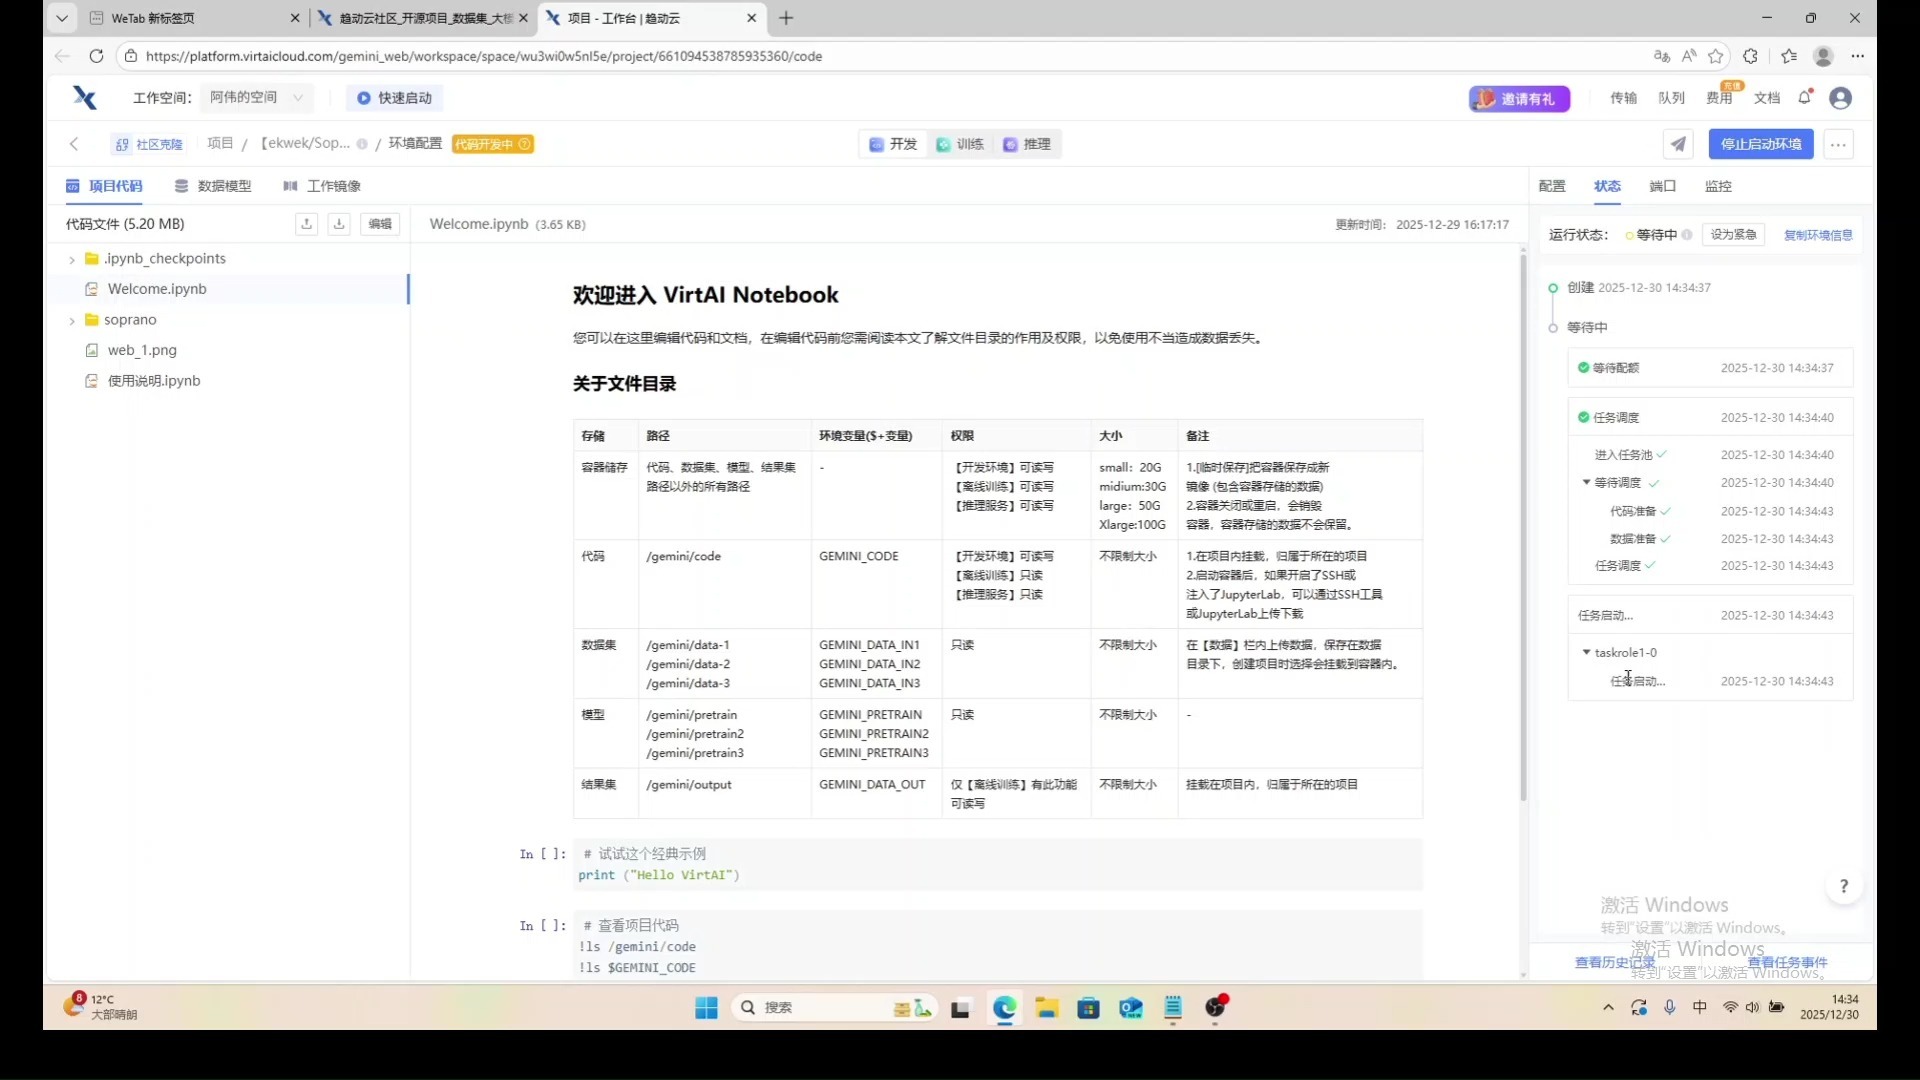Click the read aloud icon
Image resolution: width=1920 pixels, height=1080 pixels.
tap(1689, 56)
